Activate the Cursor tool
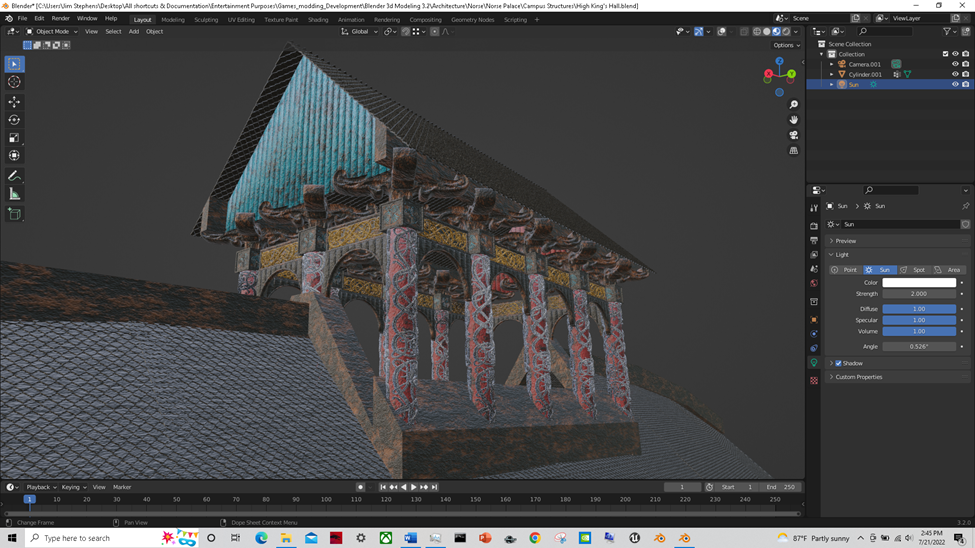975x548 pixels. [x=14, y=82]
